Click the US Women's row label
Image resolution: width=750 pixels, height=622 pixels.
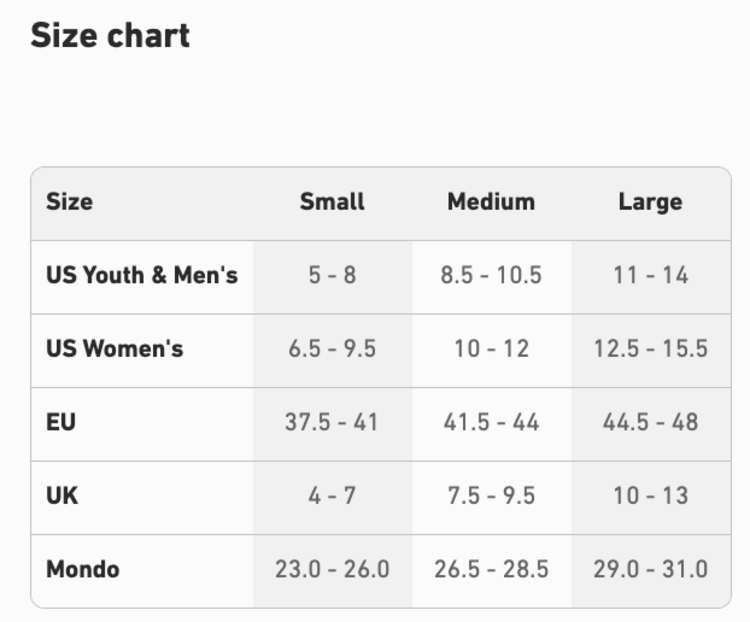pyautogui.click(x=115, y=349)
